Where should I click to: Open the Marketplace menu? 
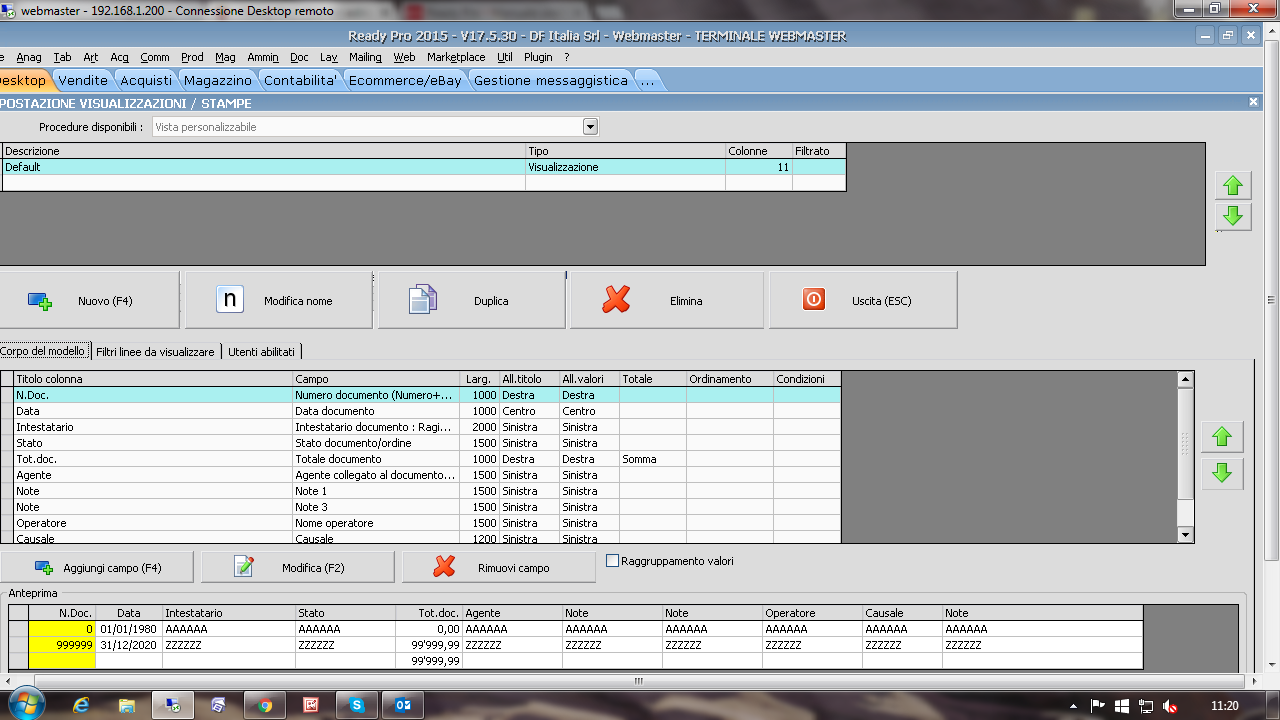(x=456, y=57)
